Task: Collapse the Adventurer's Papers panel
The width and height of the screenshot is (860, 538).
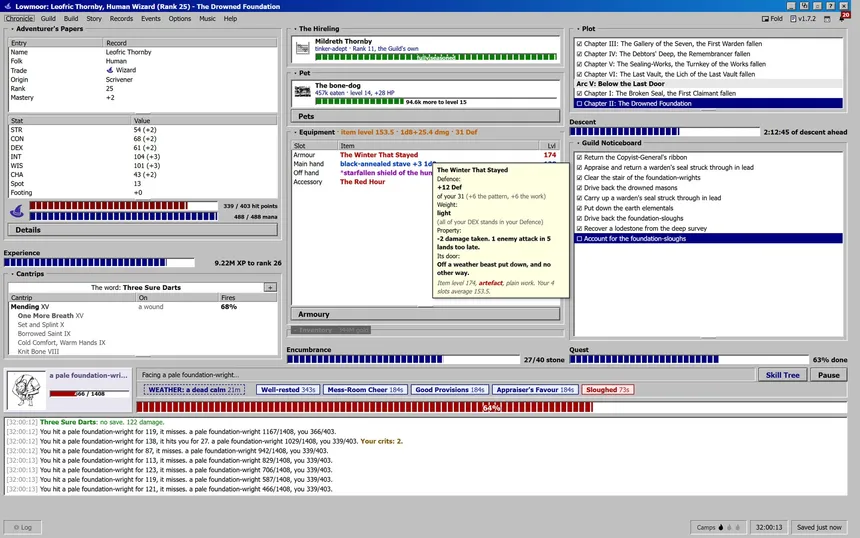Action: (47, 29)
